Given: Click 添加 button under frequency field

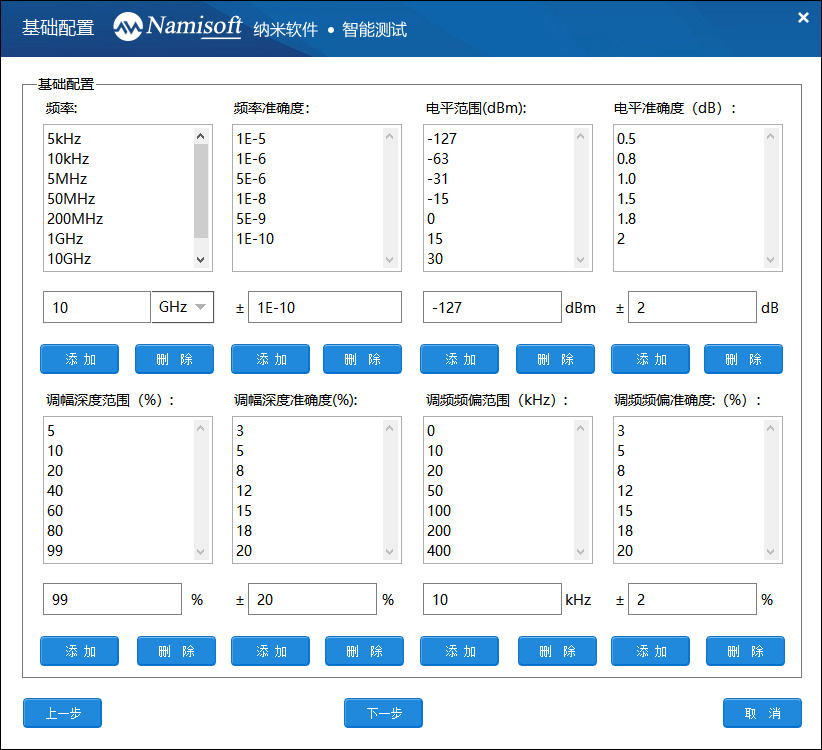Looking at the screenshot, I should [79, 359].
